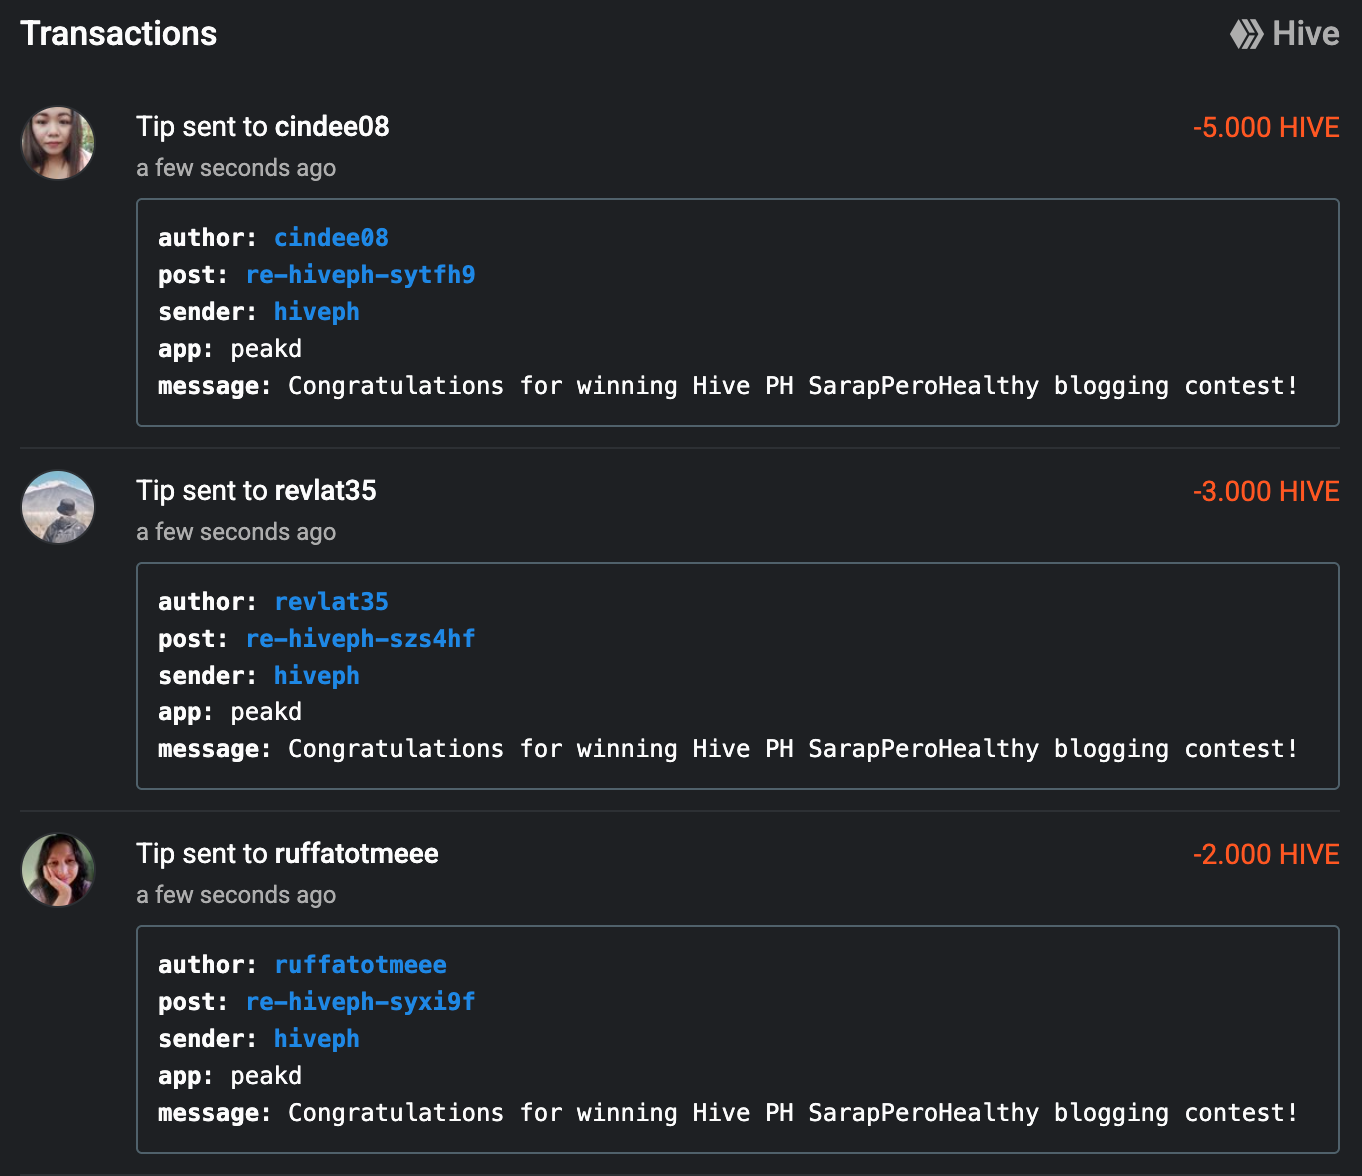Open author link ruffatotmeee
1362x1176 pixels.
click(x=360, y=965)
